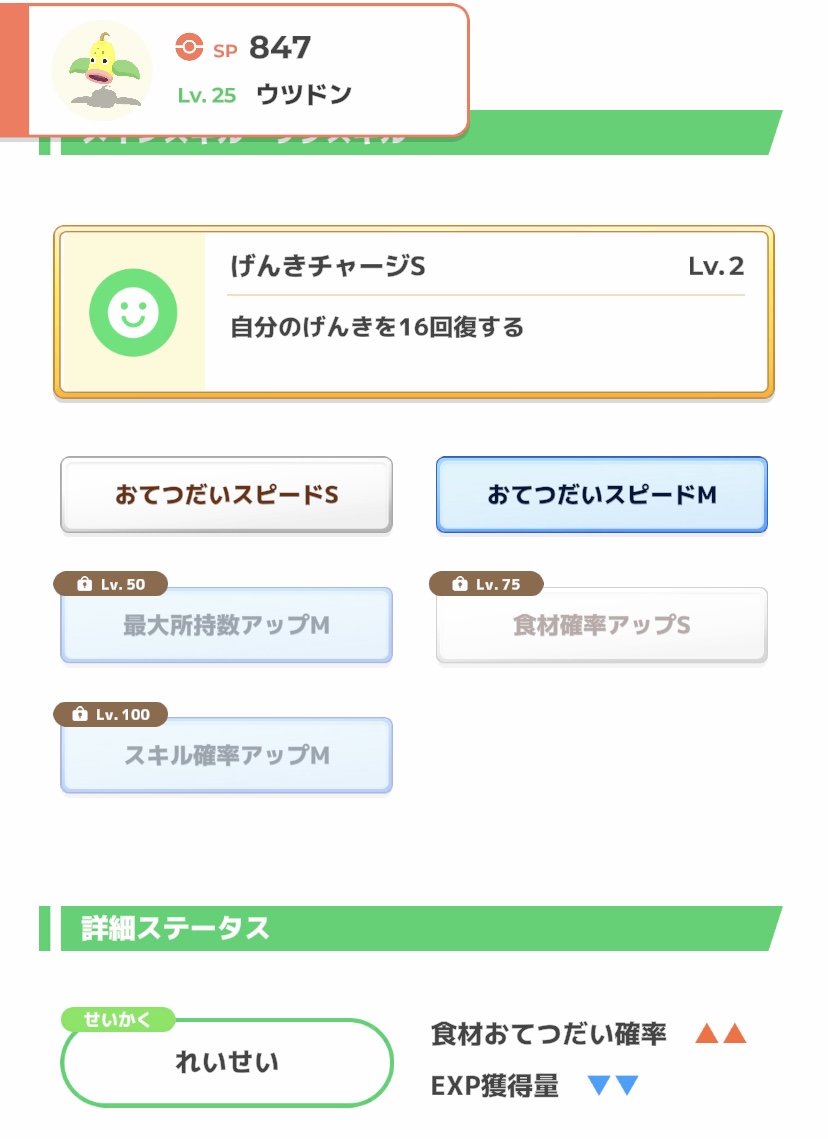Select the おてつだいスピードS sub skill

pos(226,495)
